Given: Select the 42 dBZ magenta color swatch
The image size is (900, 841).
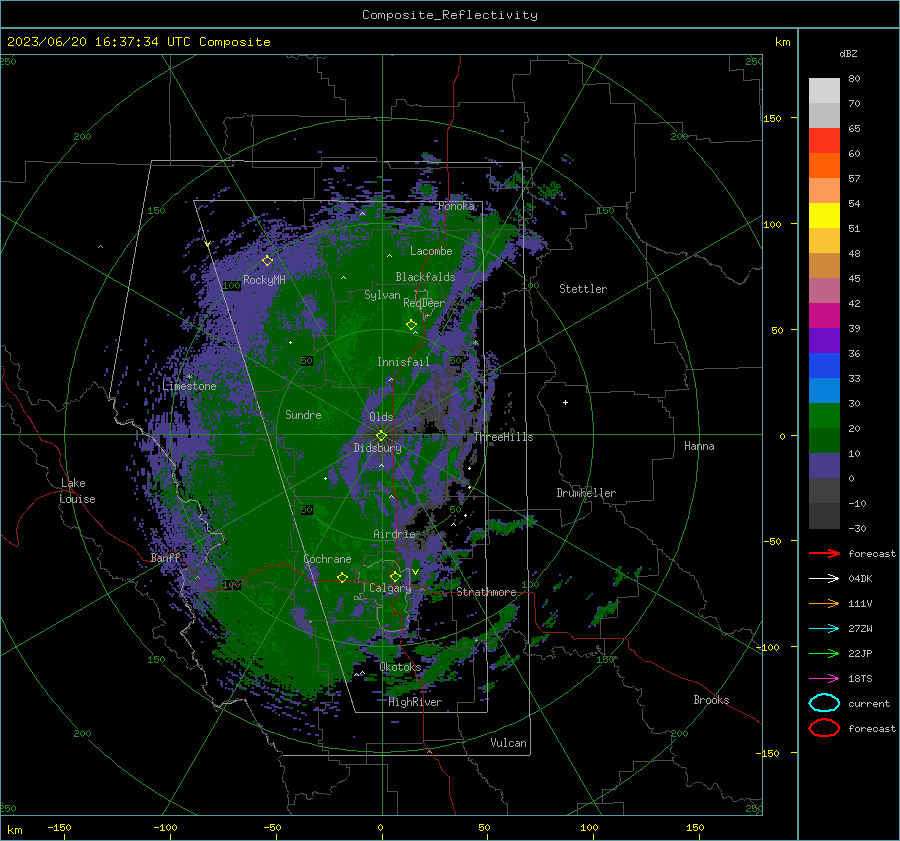Looking at the screenshot, I should point(824,315).
